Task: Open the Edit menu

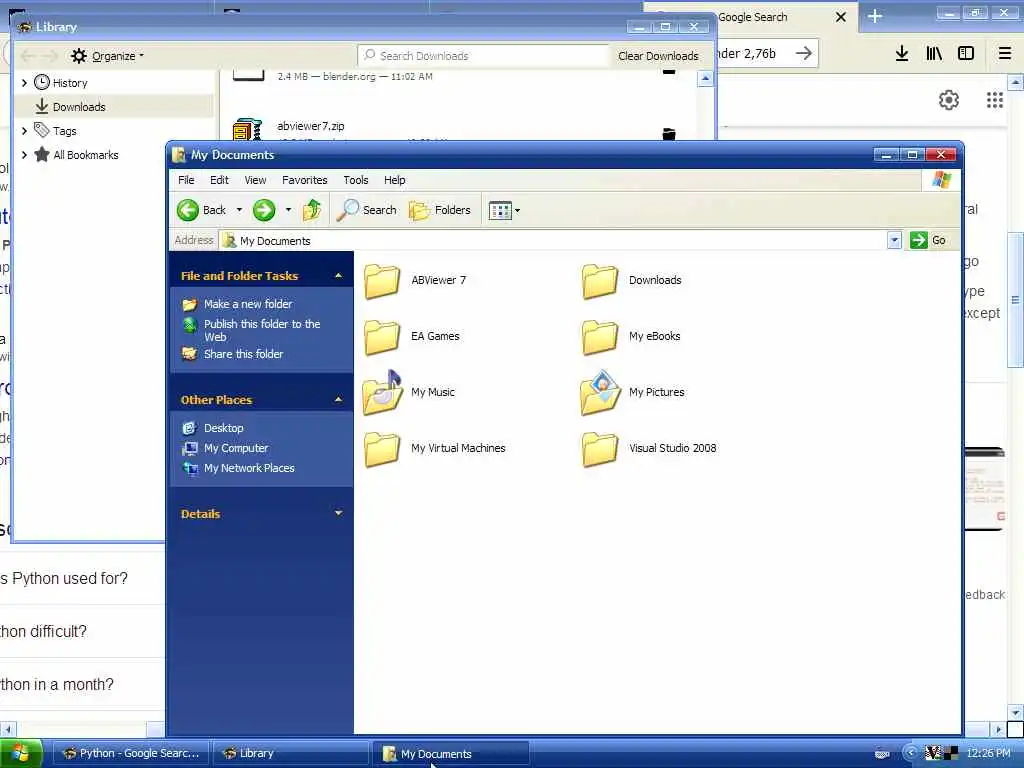Action: tap(219, 180)
